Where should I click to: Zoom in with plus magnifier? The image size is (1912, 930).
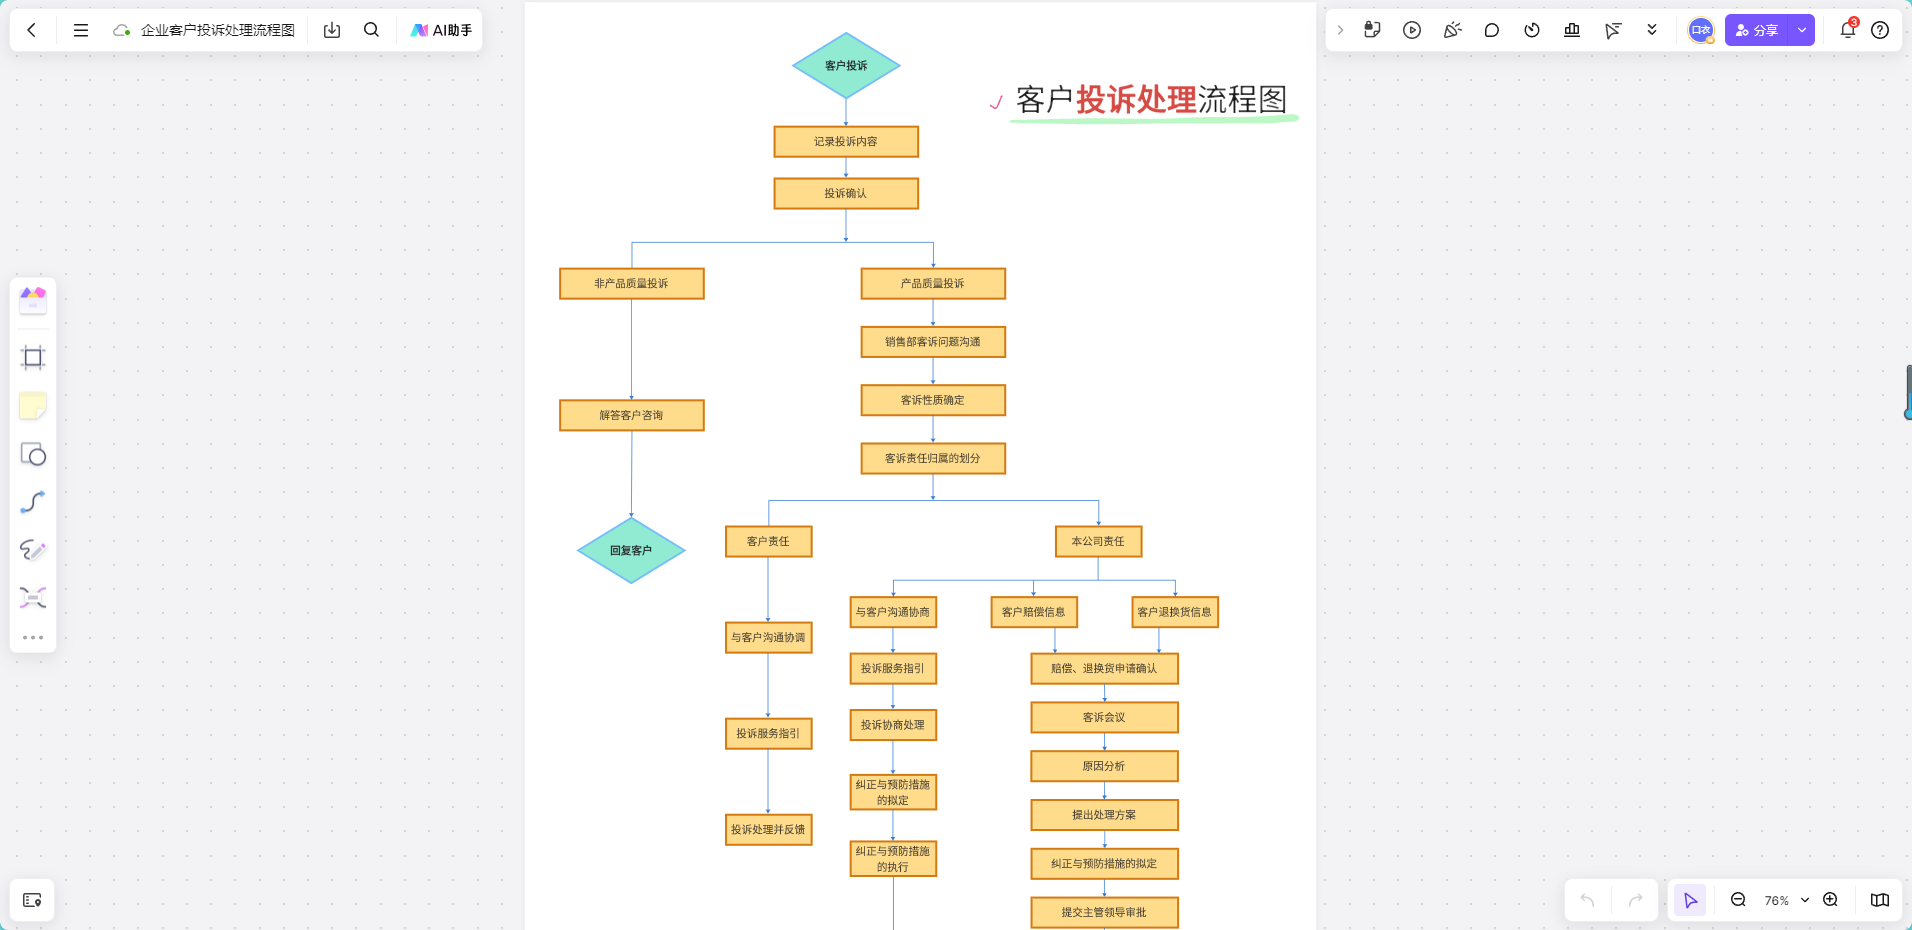[1830, 900]
